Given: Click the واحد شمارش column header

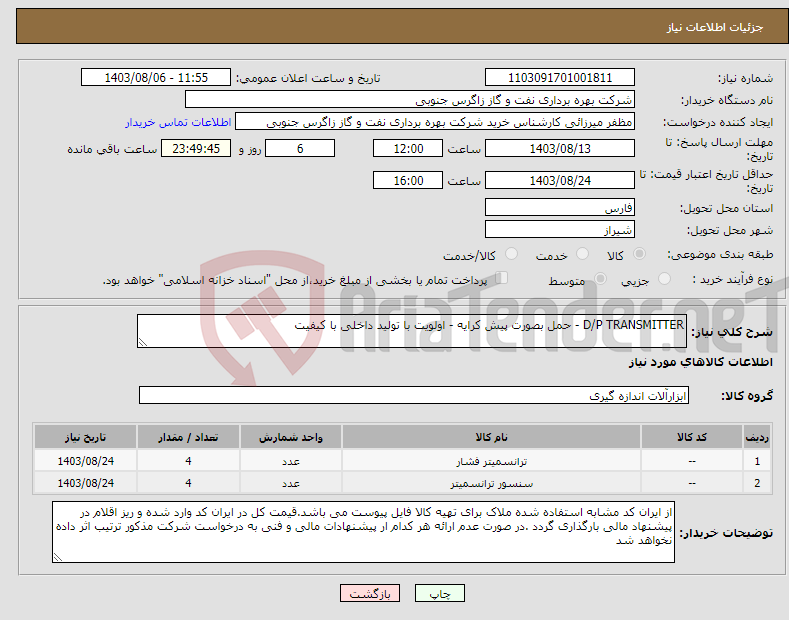Looking at the screenshot, I should 291,437.
